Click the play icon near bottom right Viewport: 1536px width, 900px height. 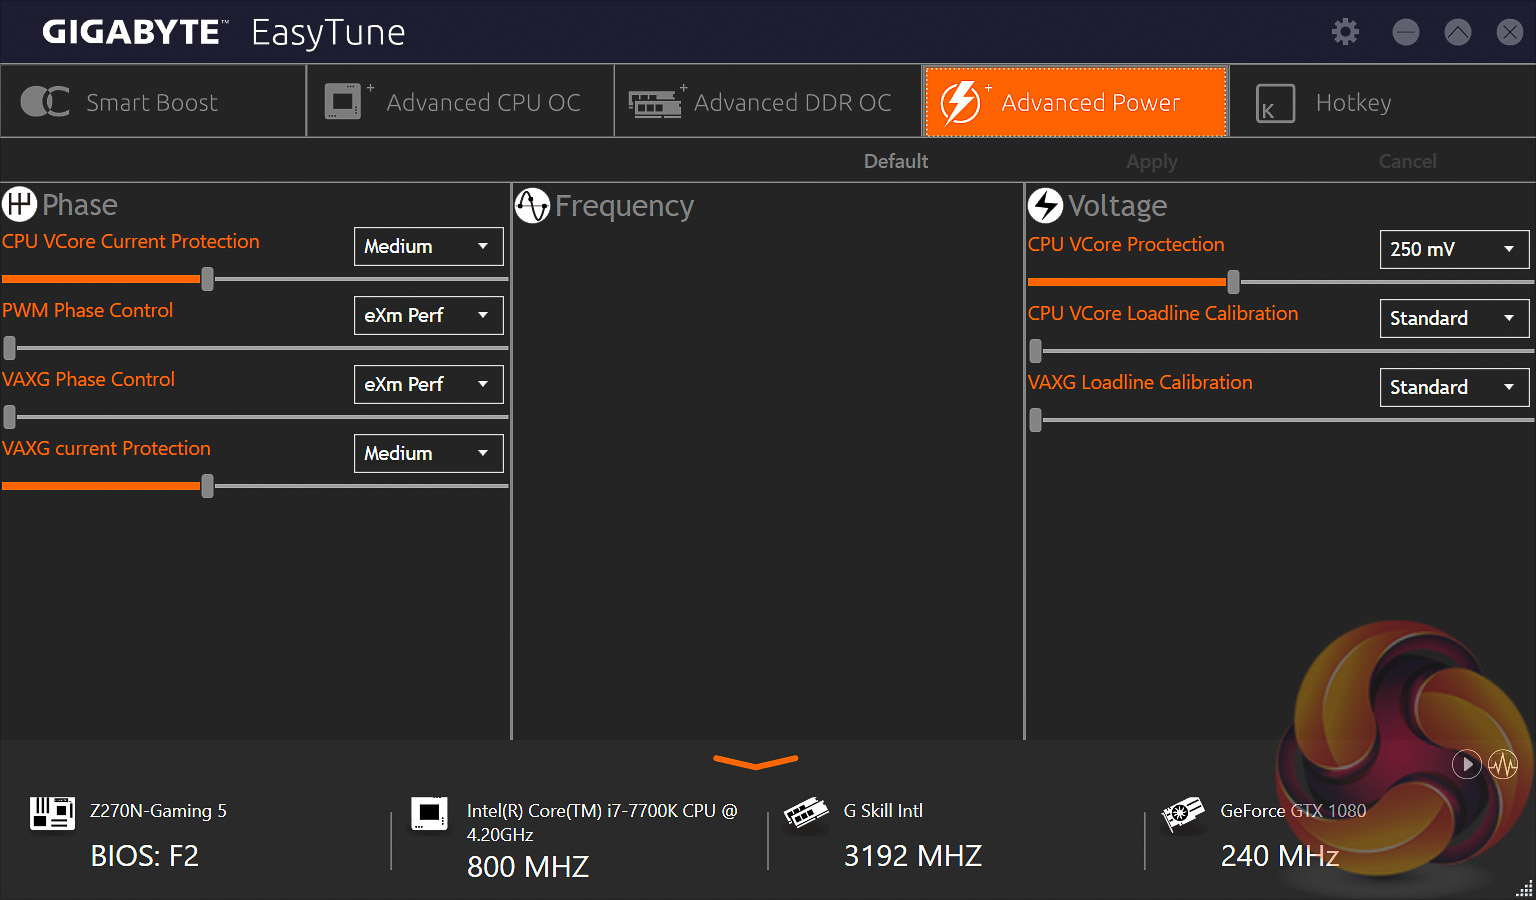tap(1466, 765)
